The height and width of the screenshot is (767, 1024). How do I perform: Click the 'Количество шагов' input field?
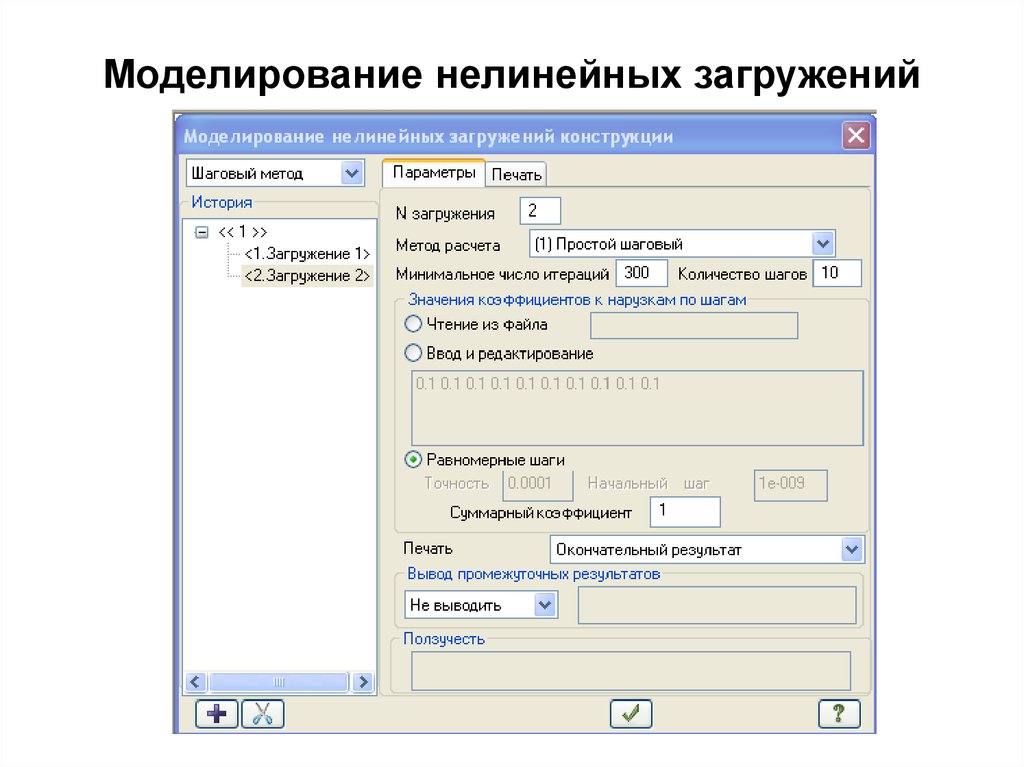tap(836, 272)
